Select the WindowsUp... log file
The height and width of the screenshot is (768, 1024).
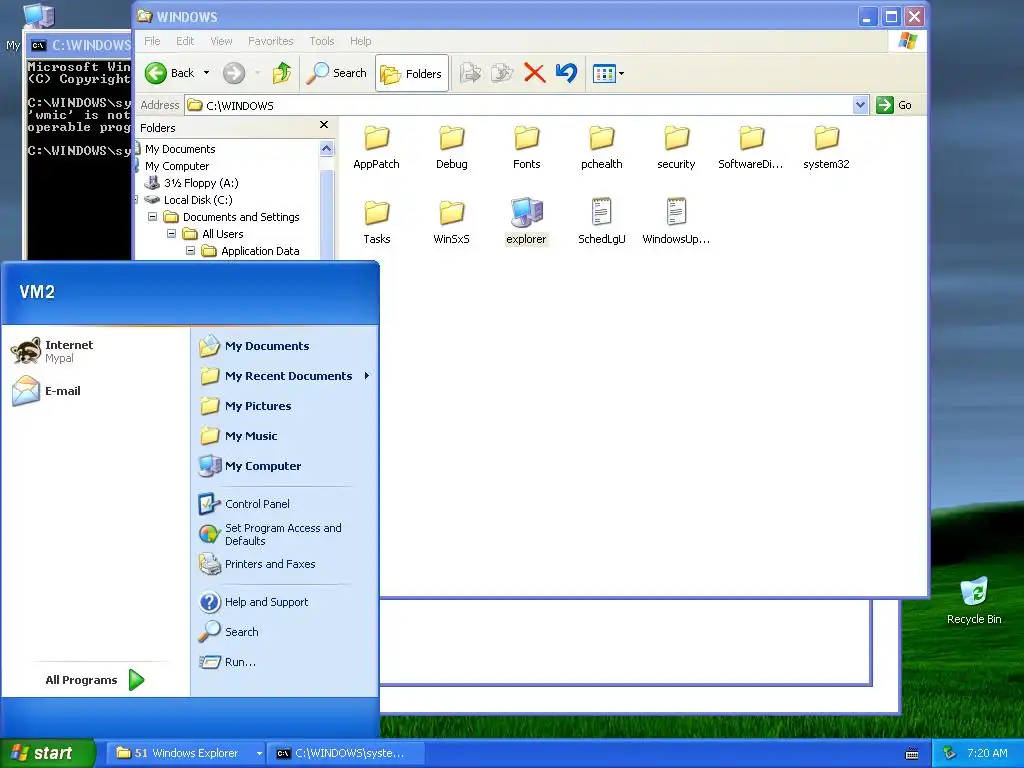pos(677,221)
